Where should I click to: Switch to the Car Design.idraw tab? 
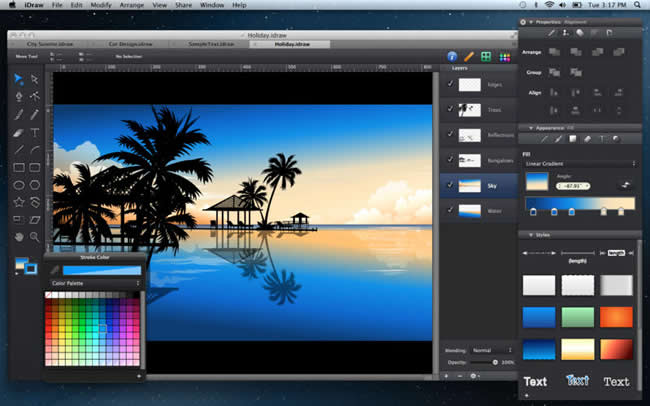[129, 44]
